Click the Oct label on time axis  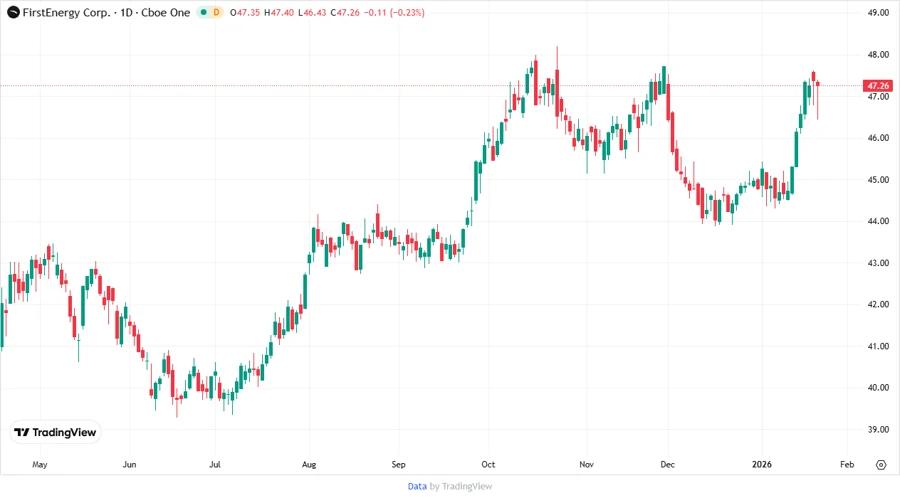pos(488,465)
